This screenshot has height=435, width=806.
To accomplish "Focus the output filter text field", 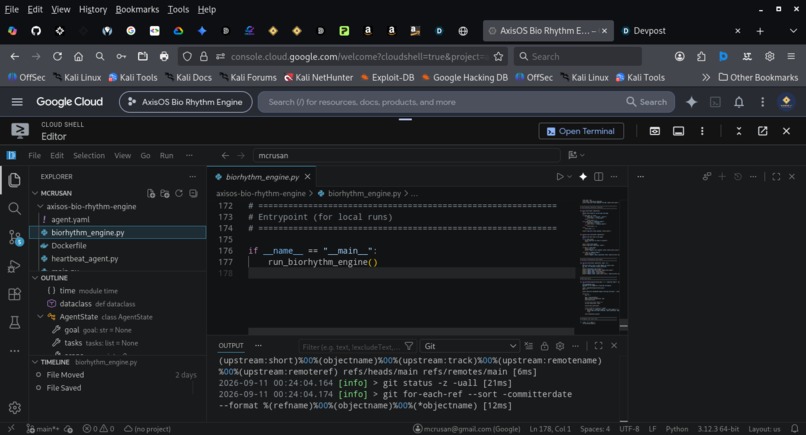I will (351, 346).
